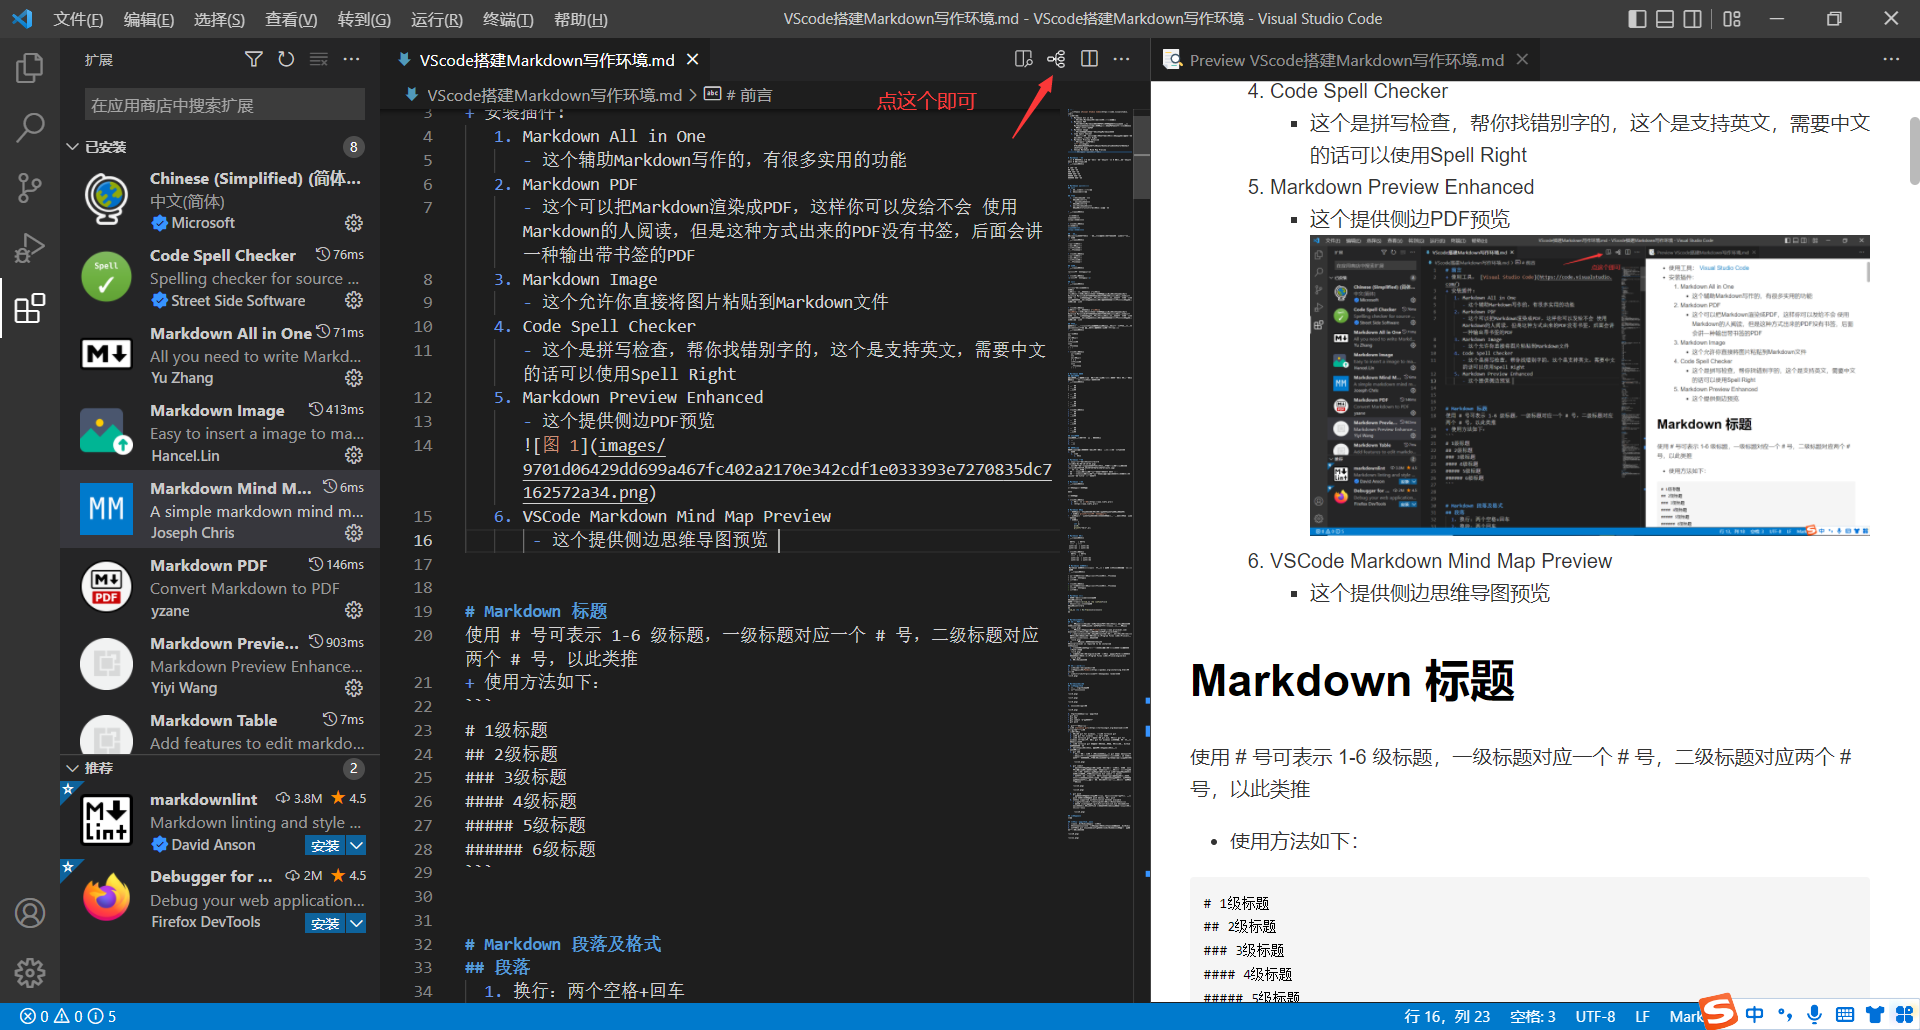Screen dimensions: 1920x1030
Task: Manage Markdown Mind Map extension gear
Action: pos(354,533)
